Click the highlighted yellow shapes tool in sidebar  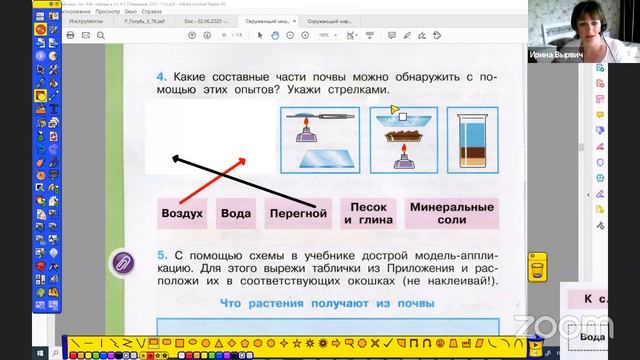[40, 96]
